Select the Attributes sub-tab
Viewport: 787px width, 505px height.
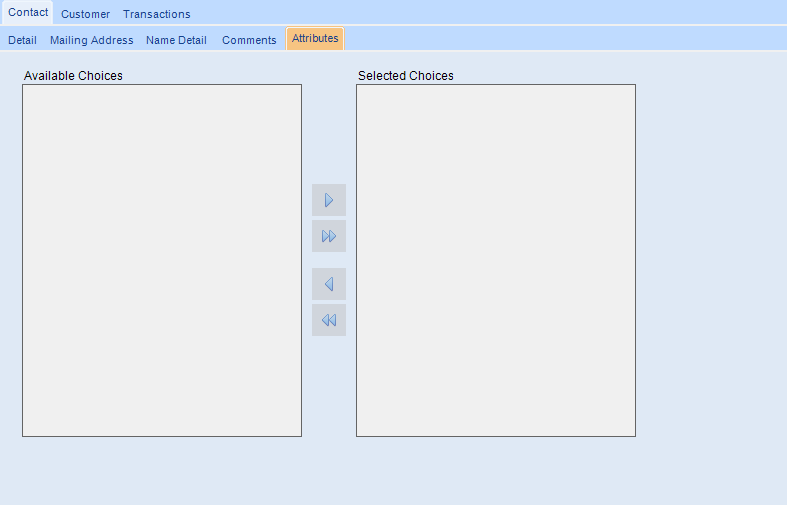[315, 39]
